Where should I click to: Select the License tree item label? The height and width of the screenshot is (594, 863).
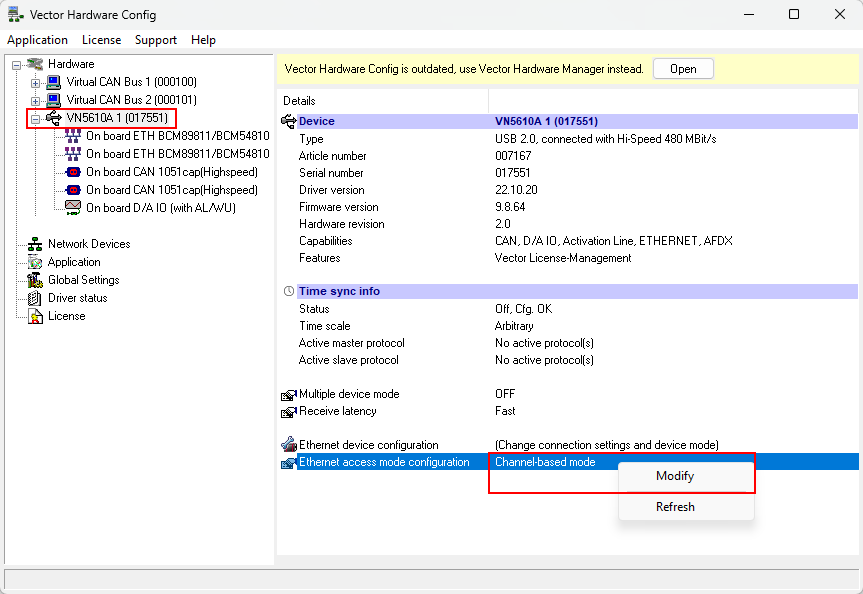point(67,316)
